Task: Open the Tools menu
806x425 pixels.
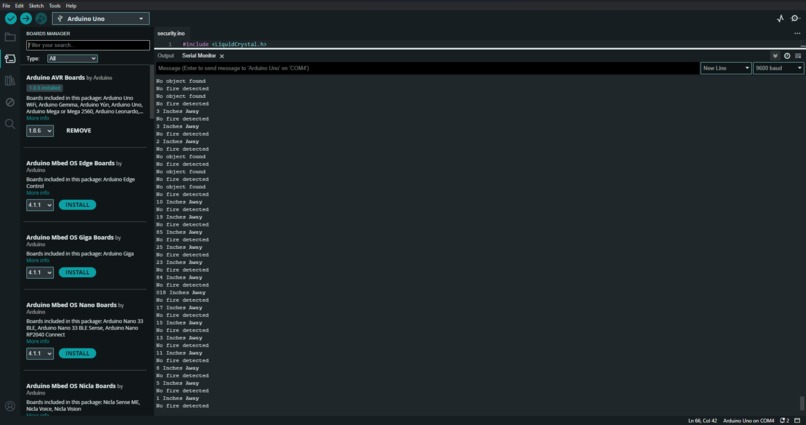Action: tap(54, 6)
